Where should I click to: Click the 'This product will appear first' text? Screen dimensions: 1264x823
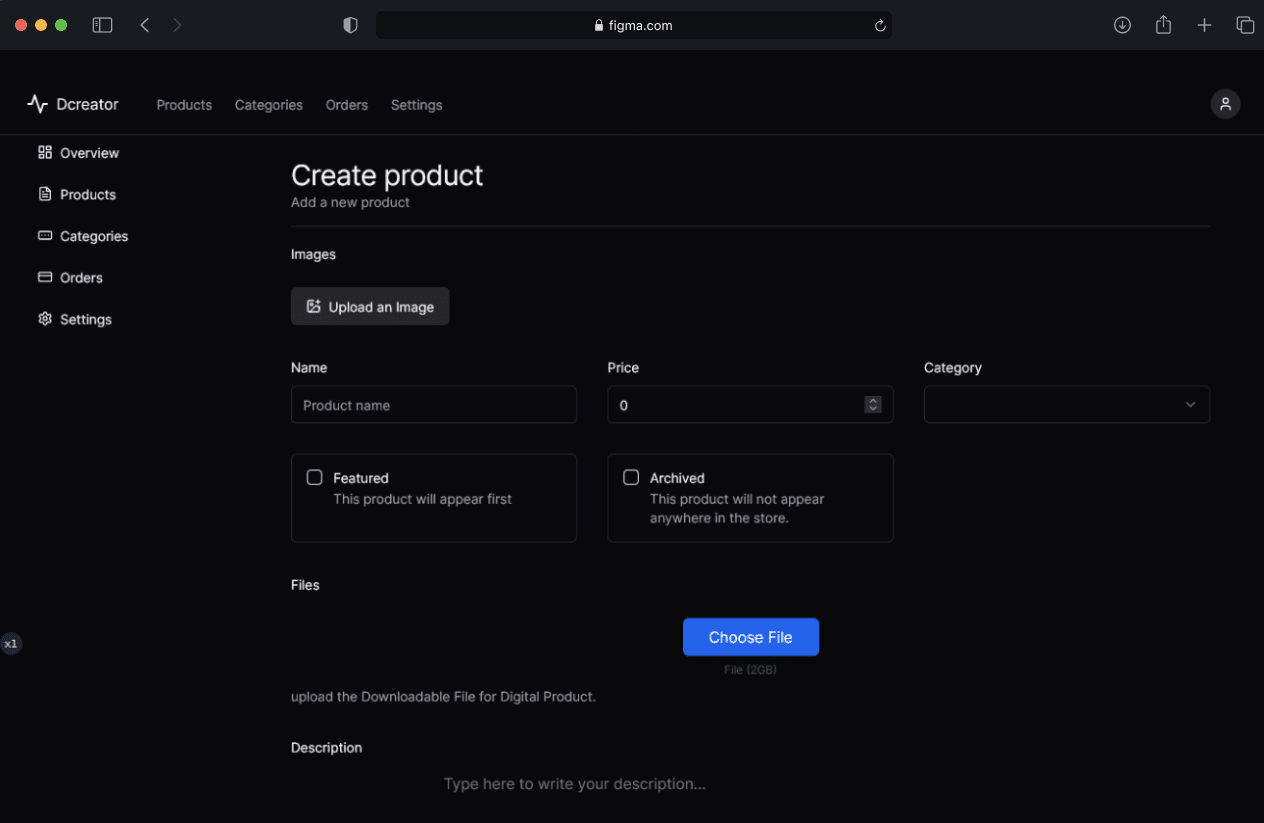422,499
